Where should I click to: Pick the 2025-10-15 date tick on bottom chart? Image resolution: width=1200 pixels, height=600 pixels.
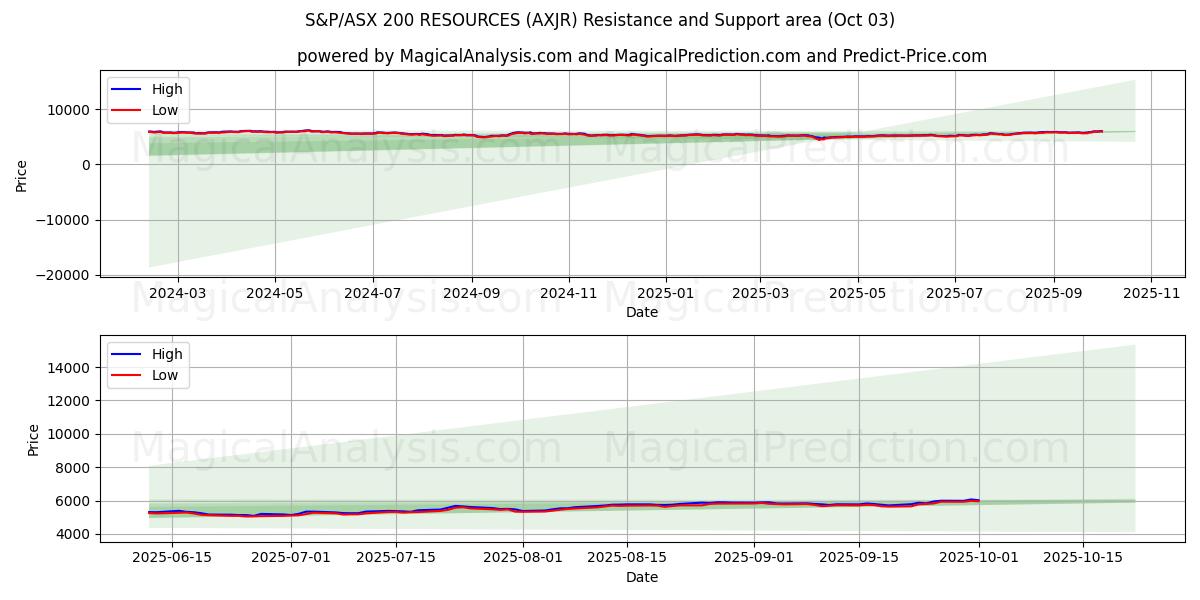[1083, 558]
